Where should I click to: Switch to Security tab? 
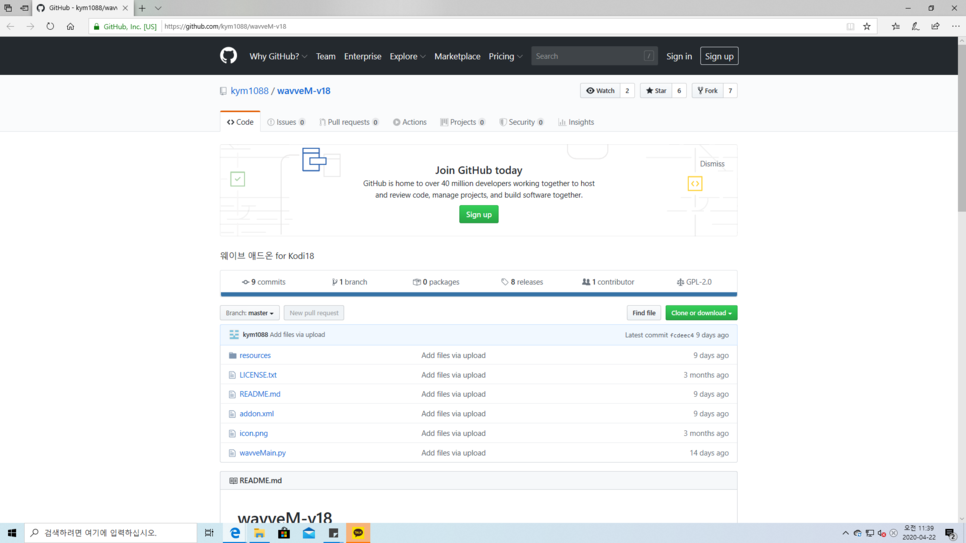[521, 122]
